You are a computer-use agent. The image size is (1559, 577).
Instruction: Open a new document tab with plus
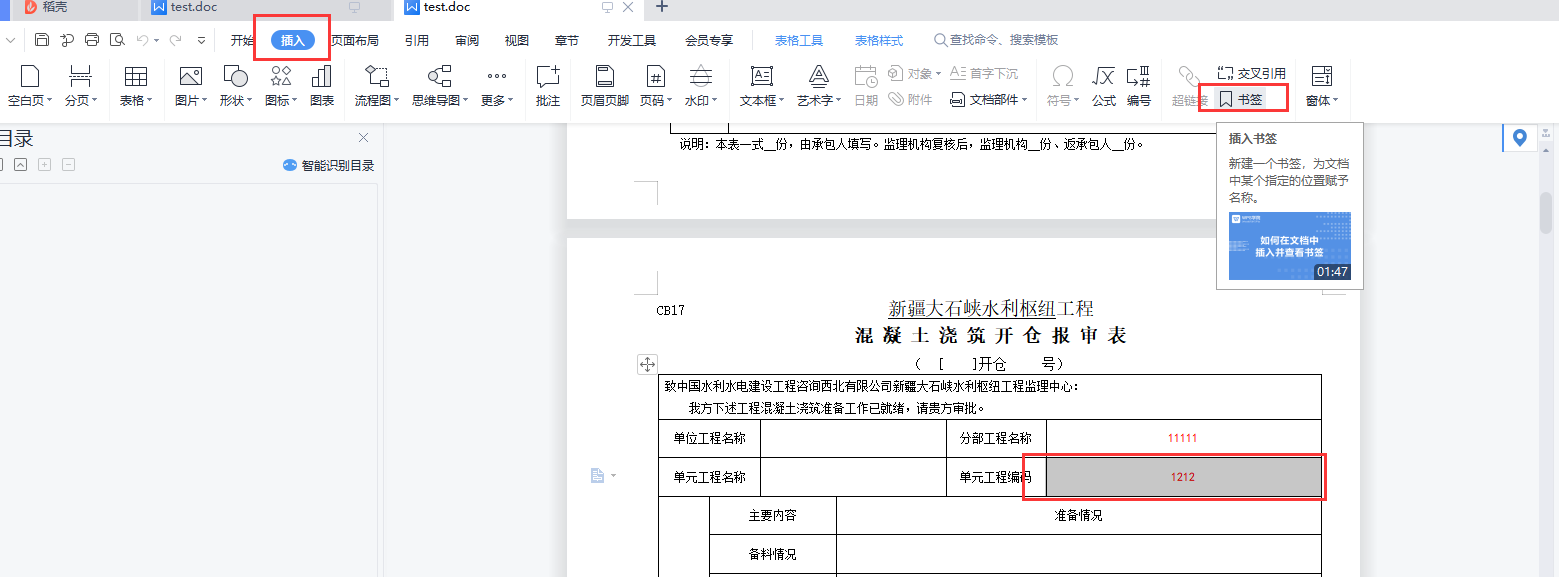(662, 7)
